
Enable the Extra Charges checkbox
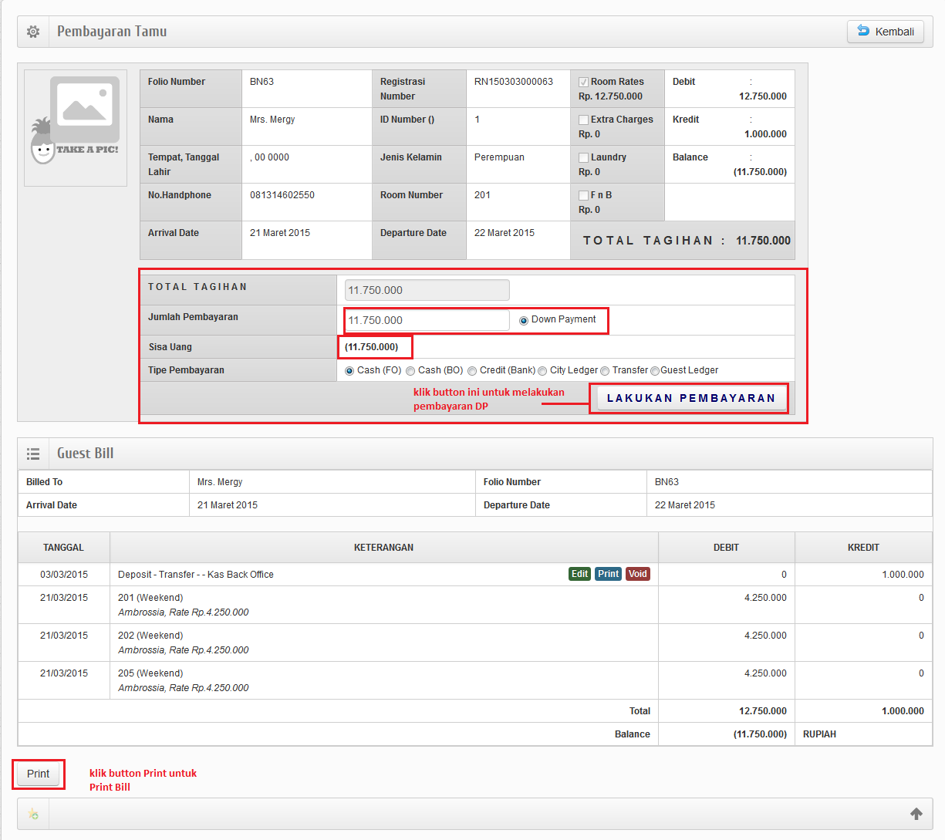click(x=584, y=120)
